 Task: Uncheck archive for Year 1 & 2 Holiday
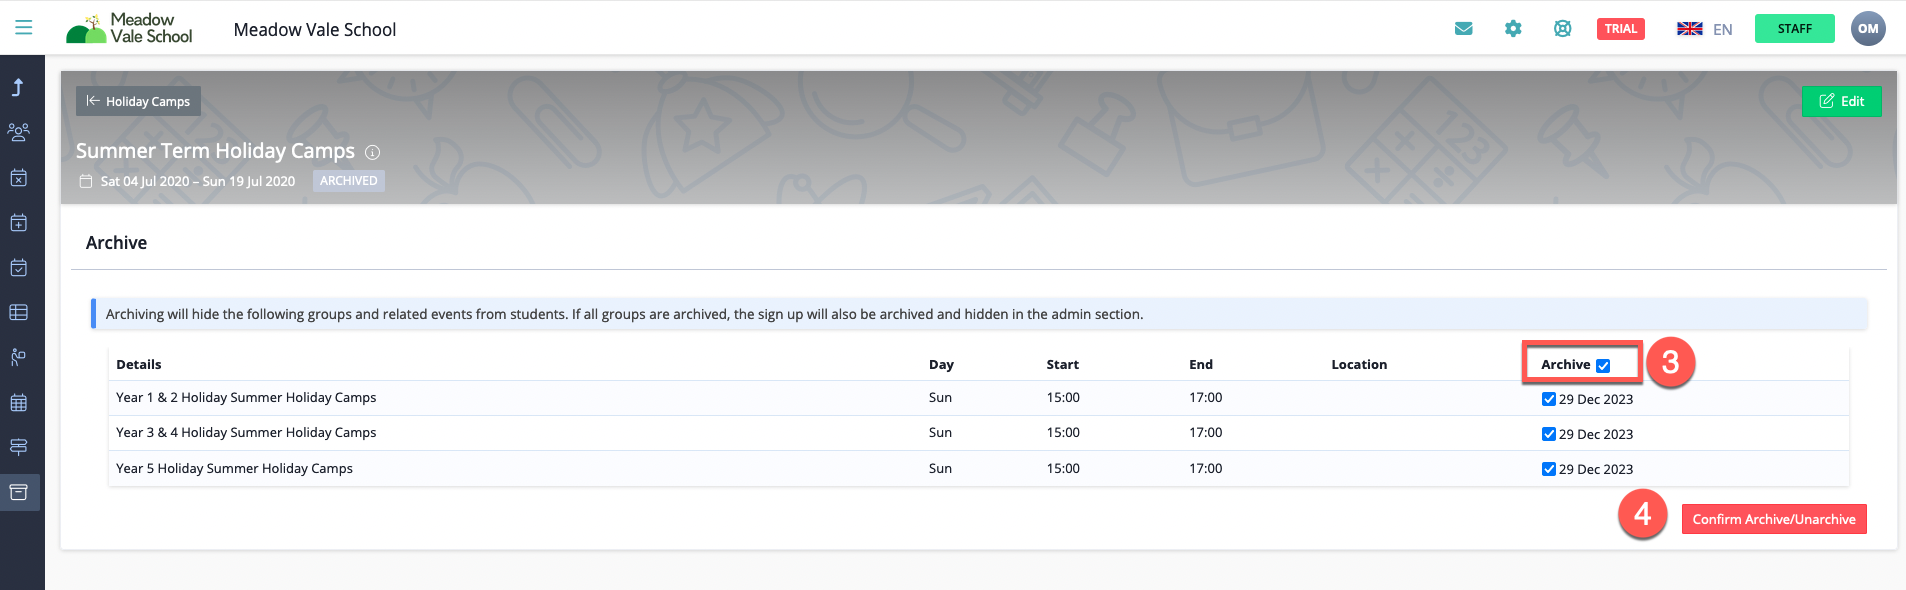(1548, 399)
